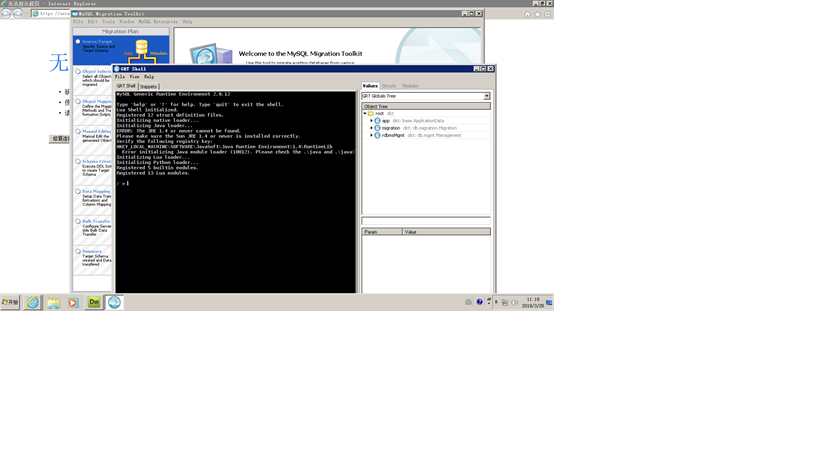Click the Windows Start button
The image size is (819, 460).
tap(11, 302)
